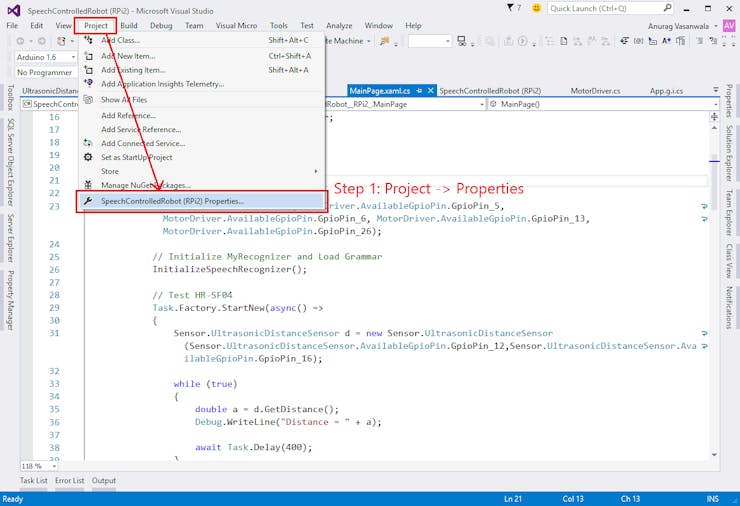The width and height of the screenshot is (740, 506).
Task: Click the device monitor toolbar icon
Action: coord(462,41)
